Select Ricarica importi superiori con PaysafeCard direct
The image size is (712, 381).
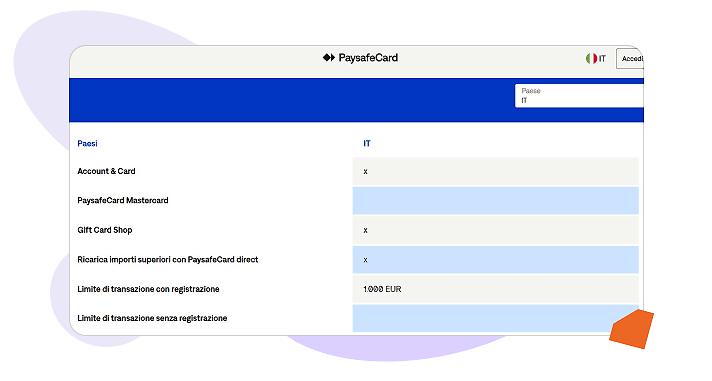click(168, 259)
